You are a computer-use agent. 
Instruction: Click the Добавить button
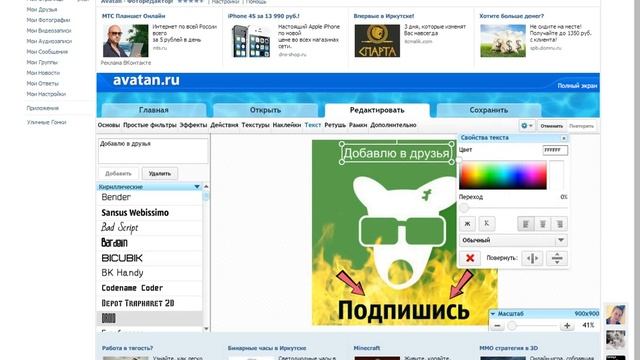pyautogui.click(x=118, y=174)
